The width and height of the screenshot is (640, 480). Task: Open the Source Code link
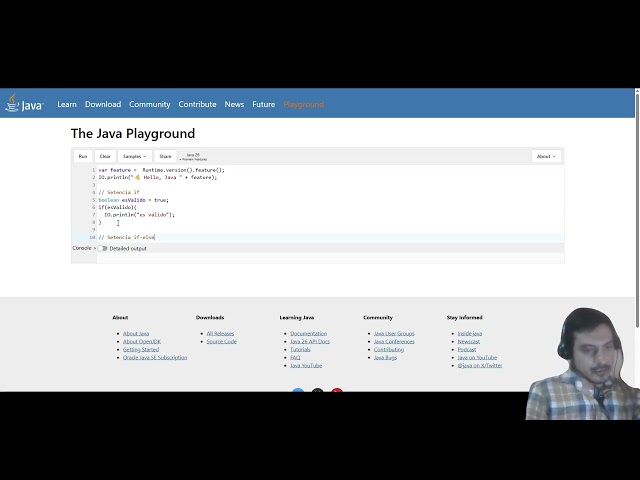coord(222,341)
